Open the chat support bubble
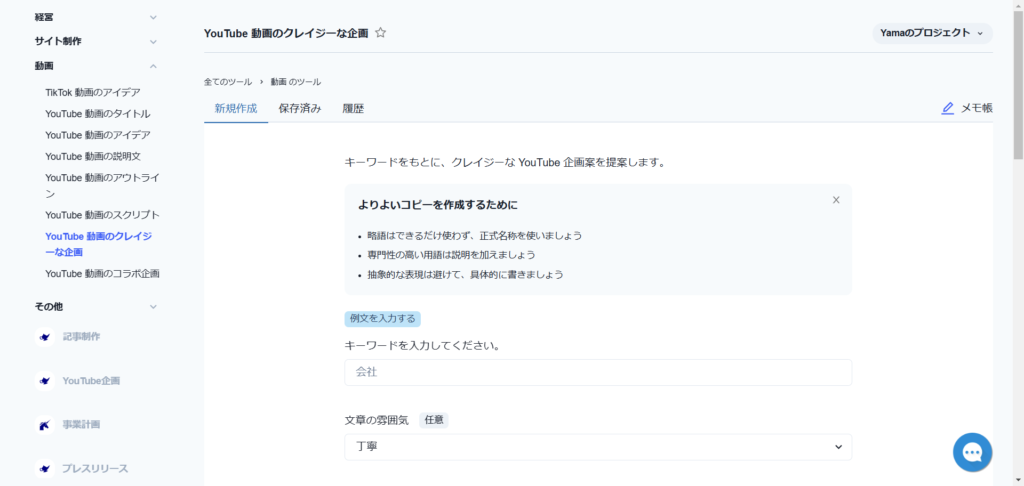Screen dimensions: 1024x486 (x=972, y=452)
